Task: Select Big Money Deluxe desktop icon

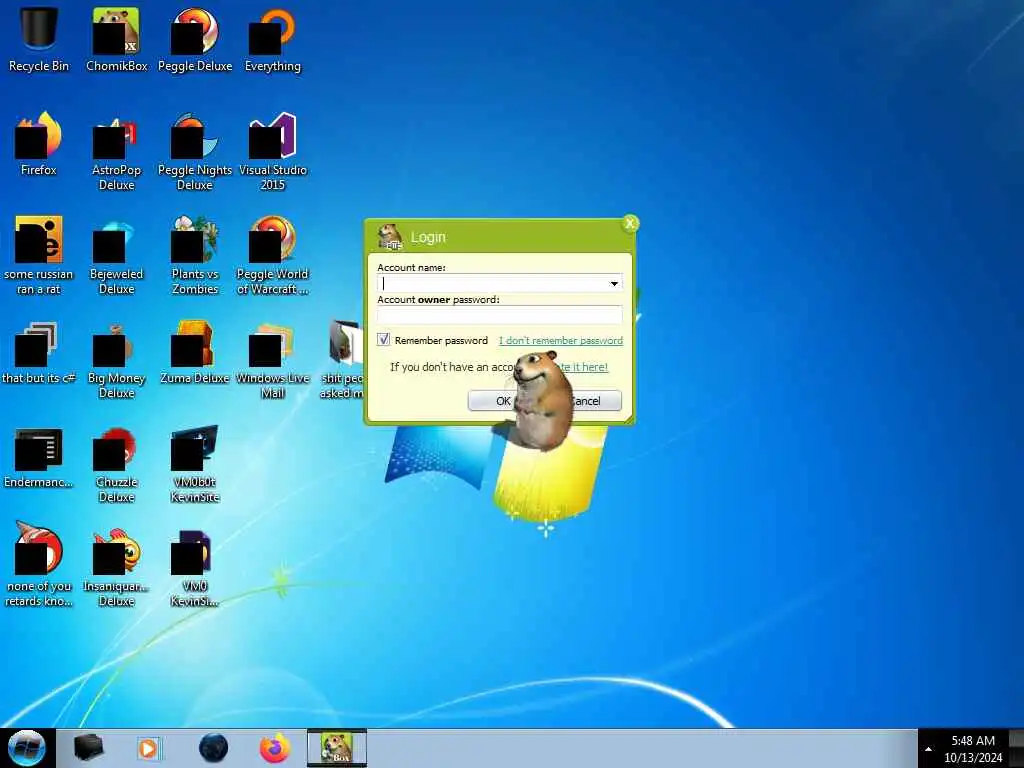Action: [116, 360]
